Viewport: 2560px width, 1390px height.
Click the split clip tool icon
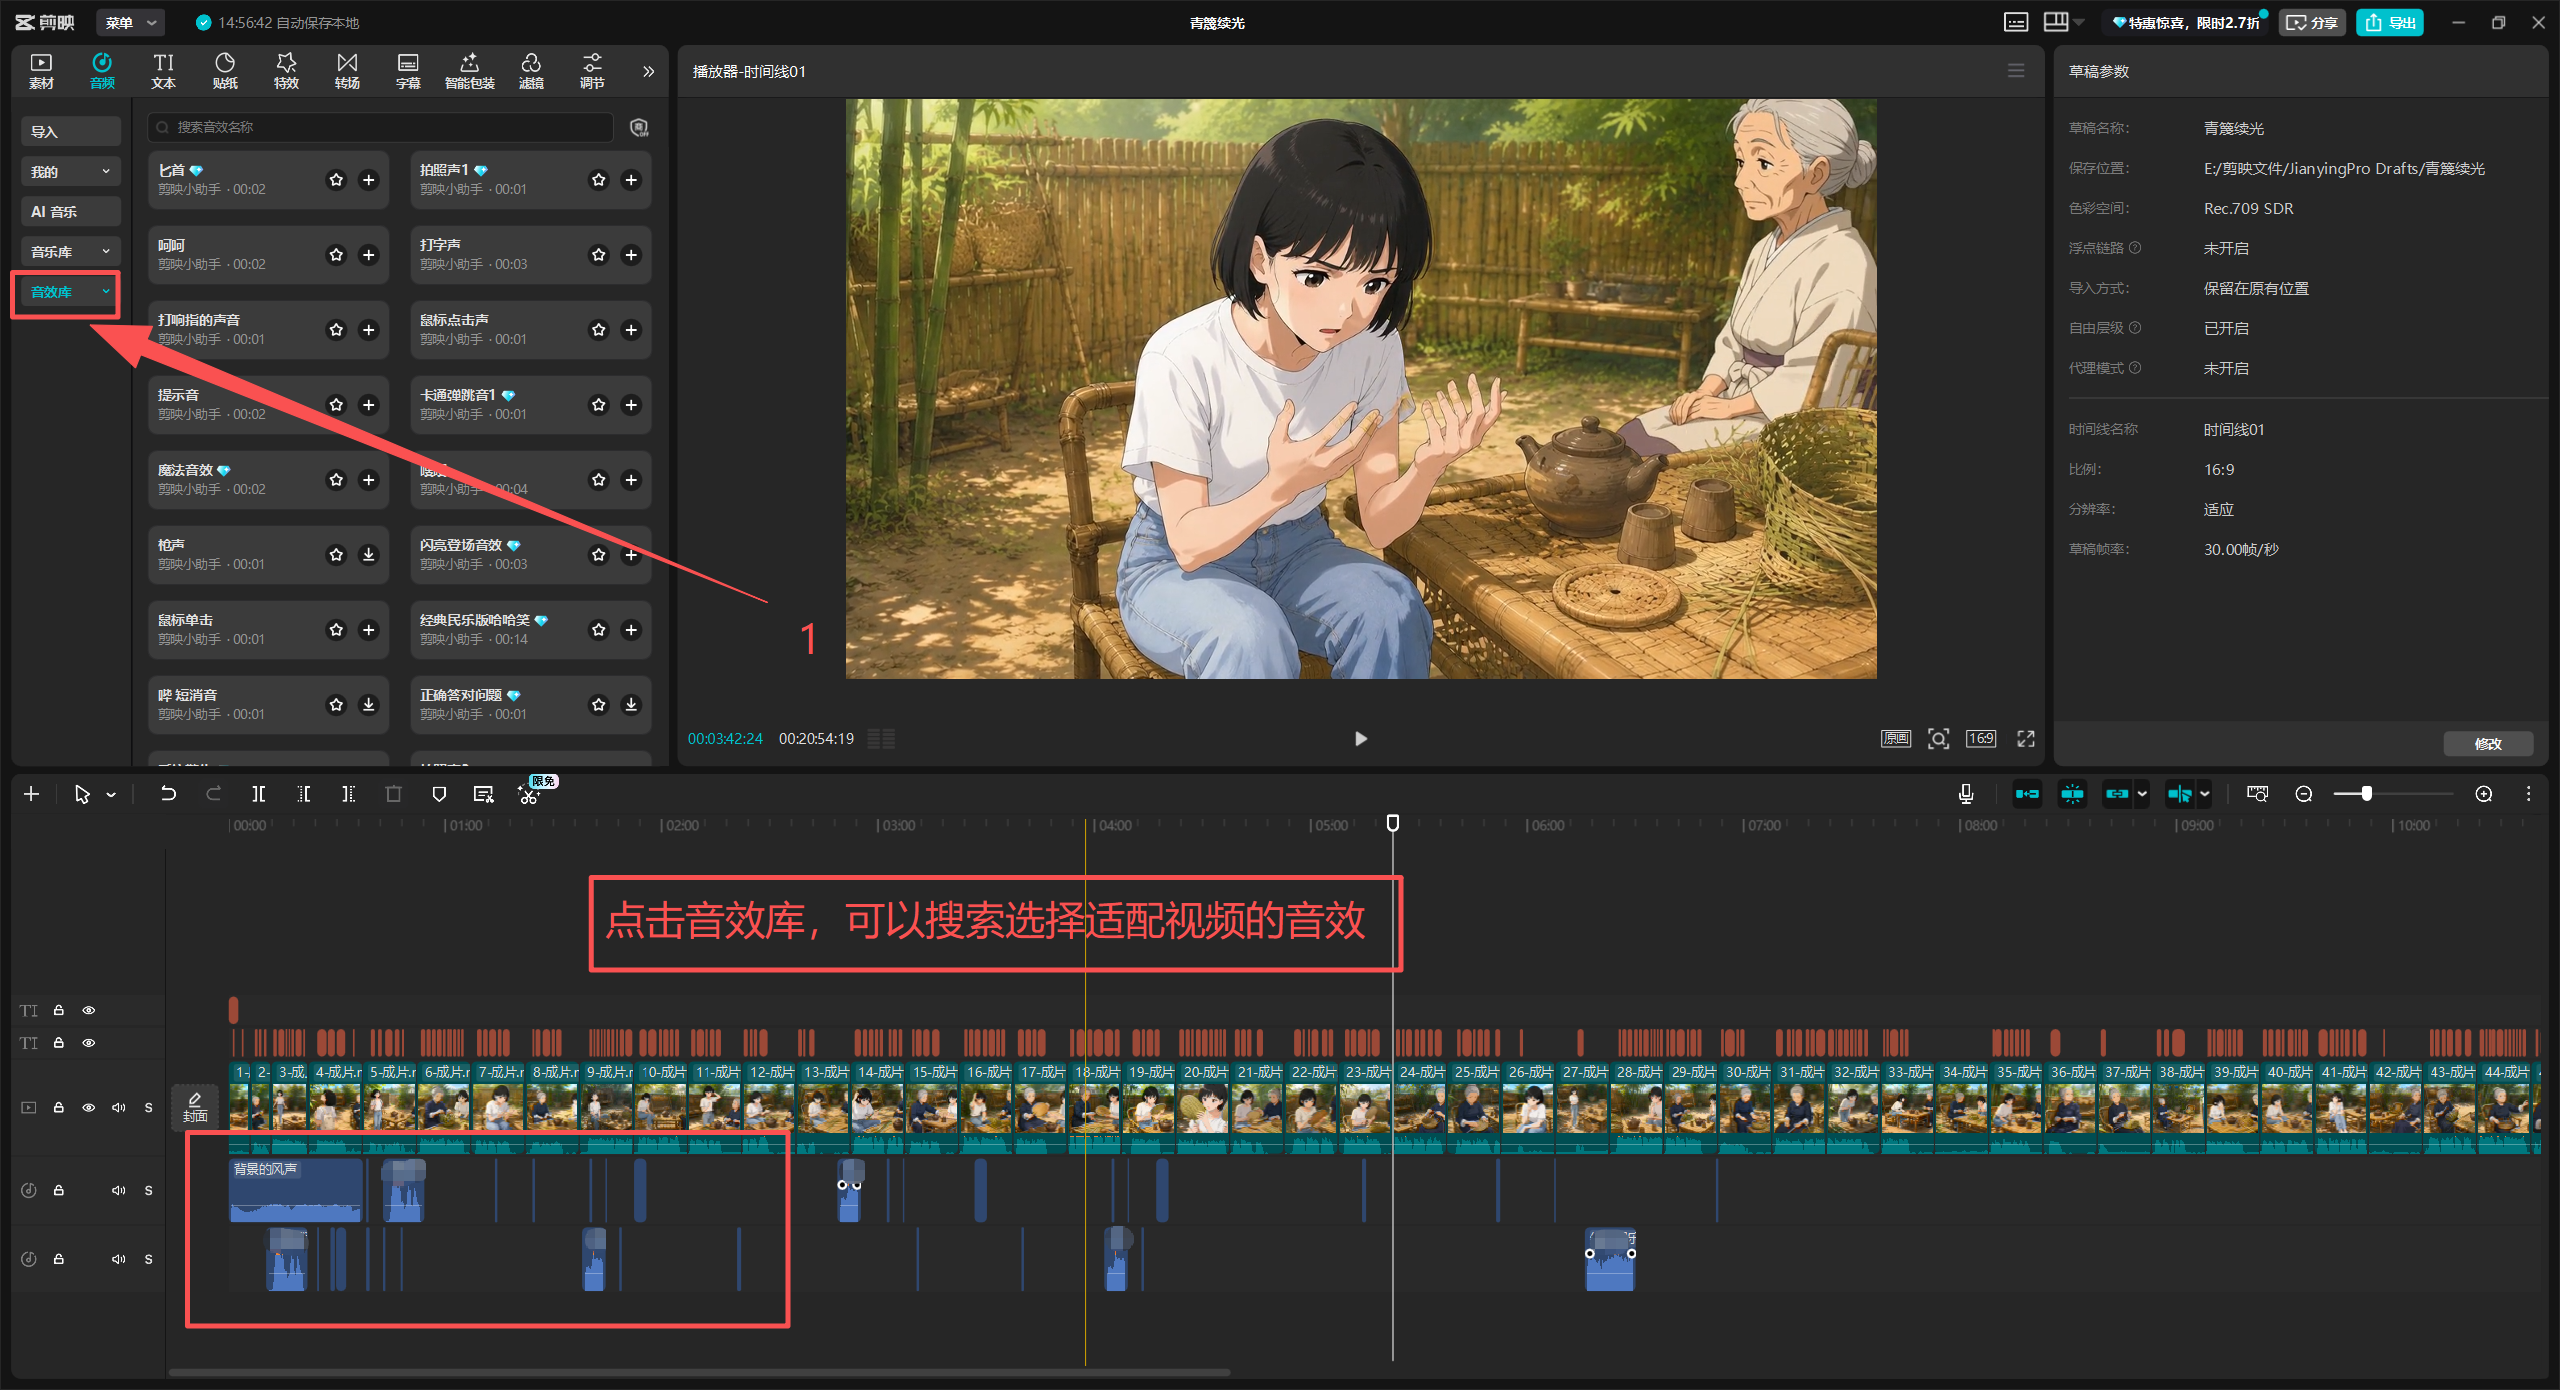[259, 794]
